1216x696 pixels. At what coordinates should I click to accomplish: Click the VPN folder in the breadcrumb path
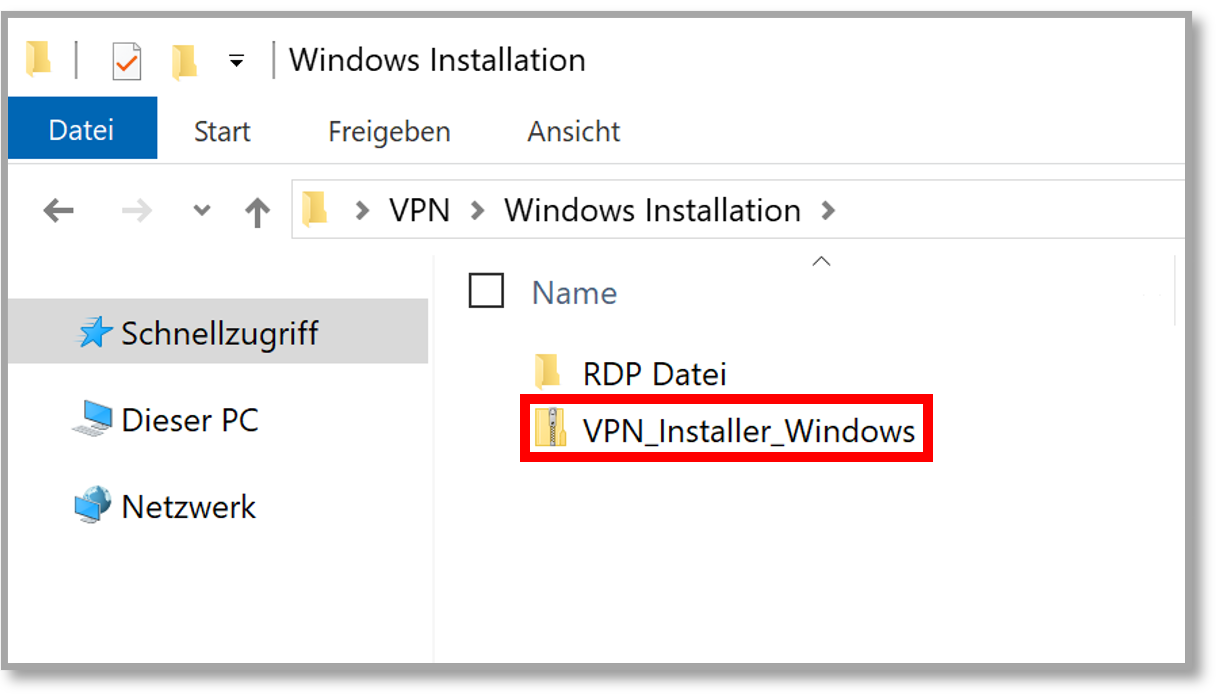coord(418,210)
